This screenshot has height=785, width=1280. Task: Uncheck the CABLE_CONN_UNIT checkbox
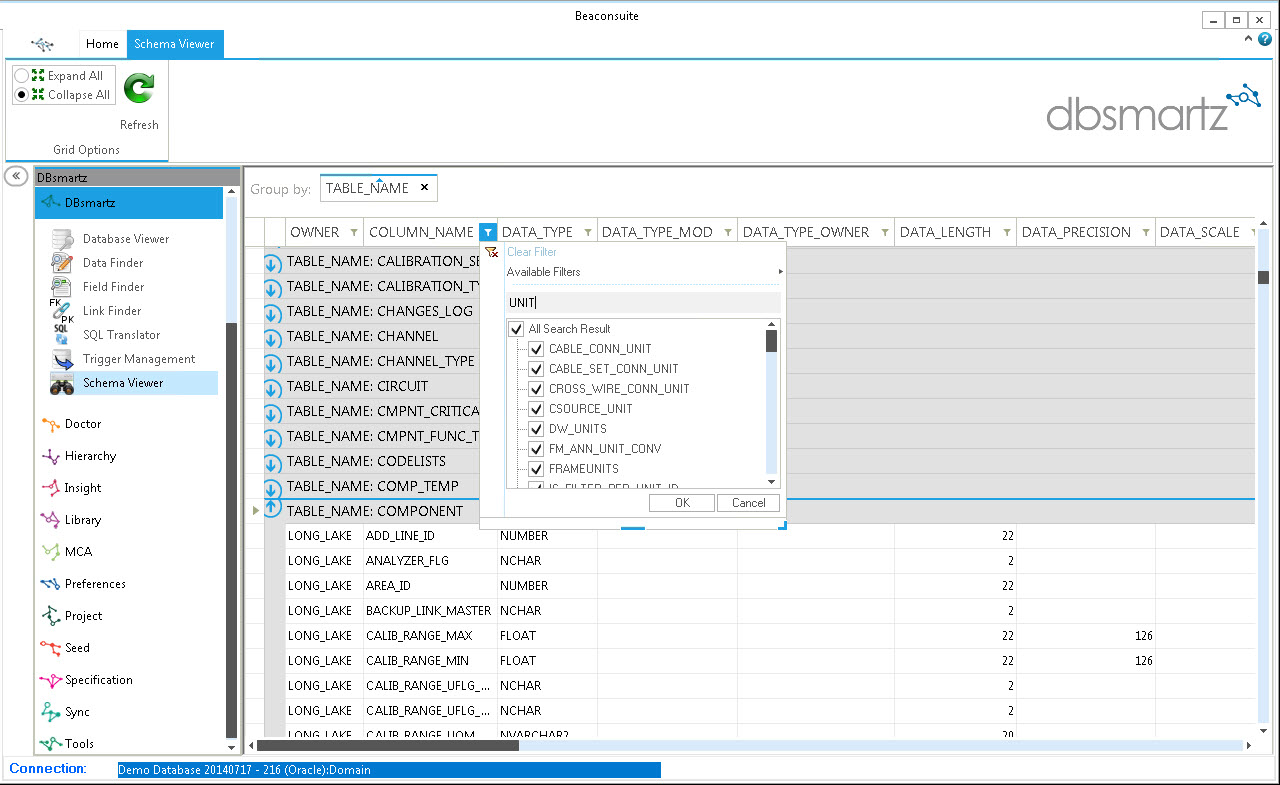pos(537,349)
